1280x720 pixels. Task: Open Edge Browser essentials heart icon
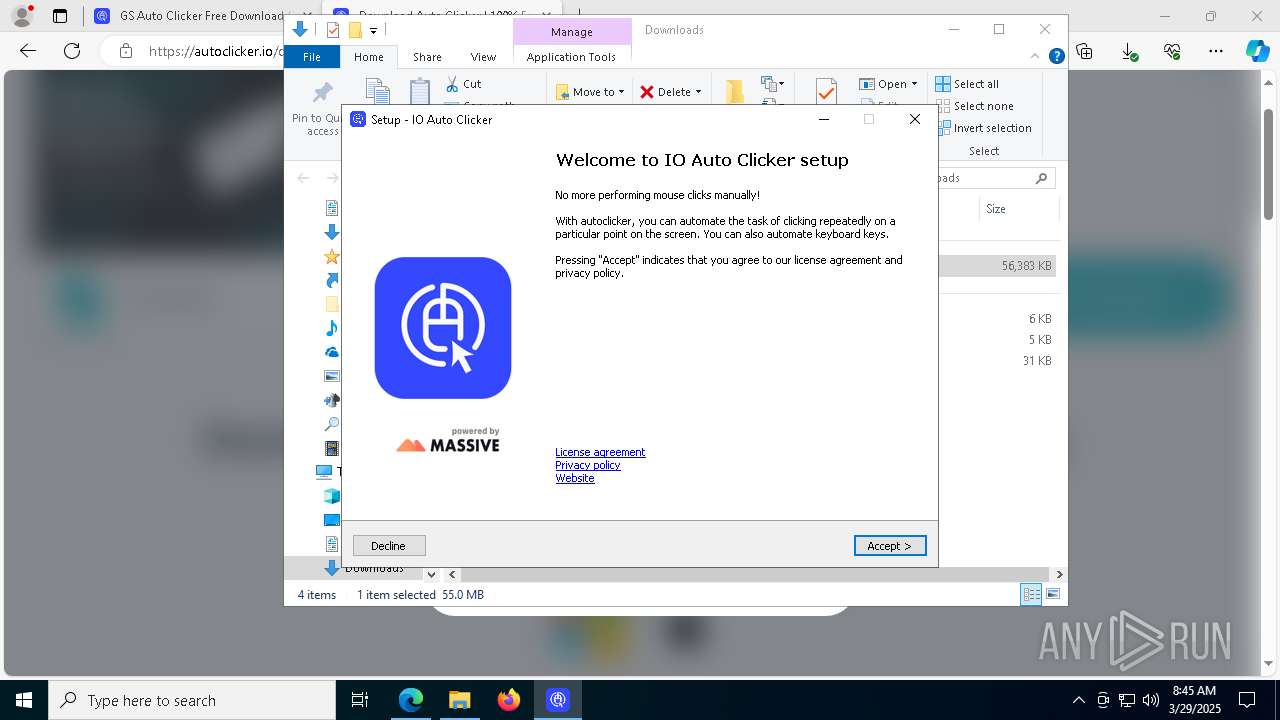click(1172, 51)
